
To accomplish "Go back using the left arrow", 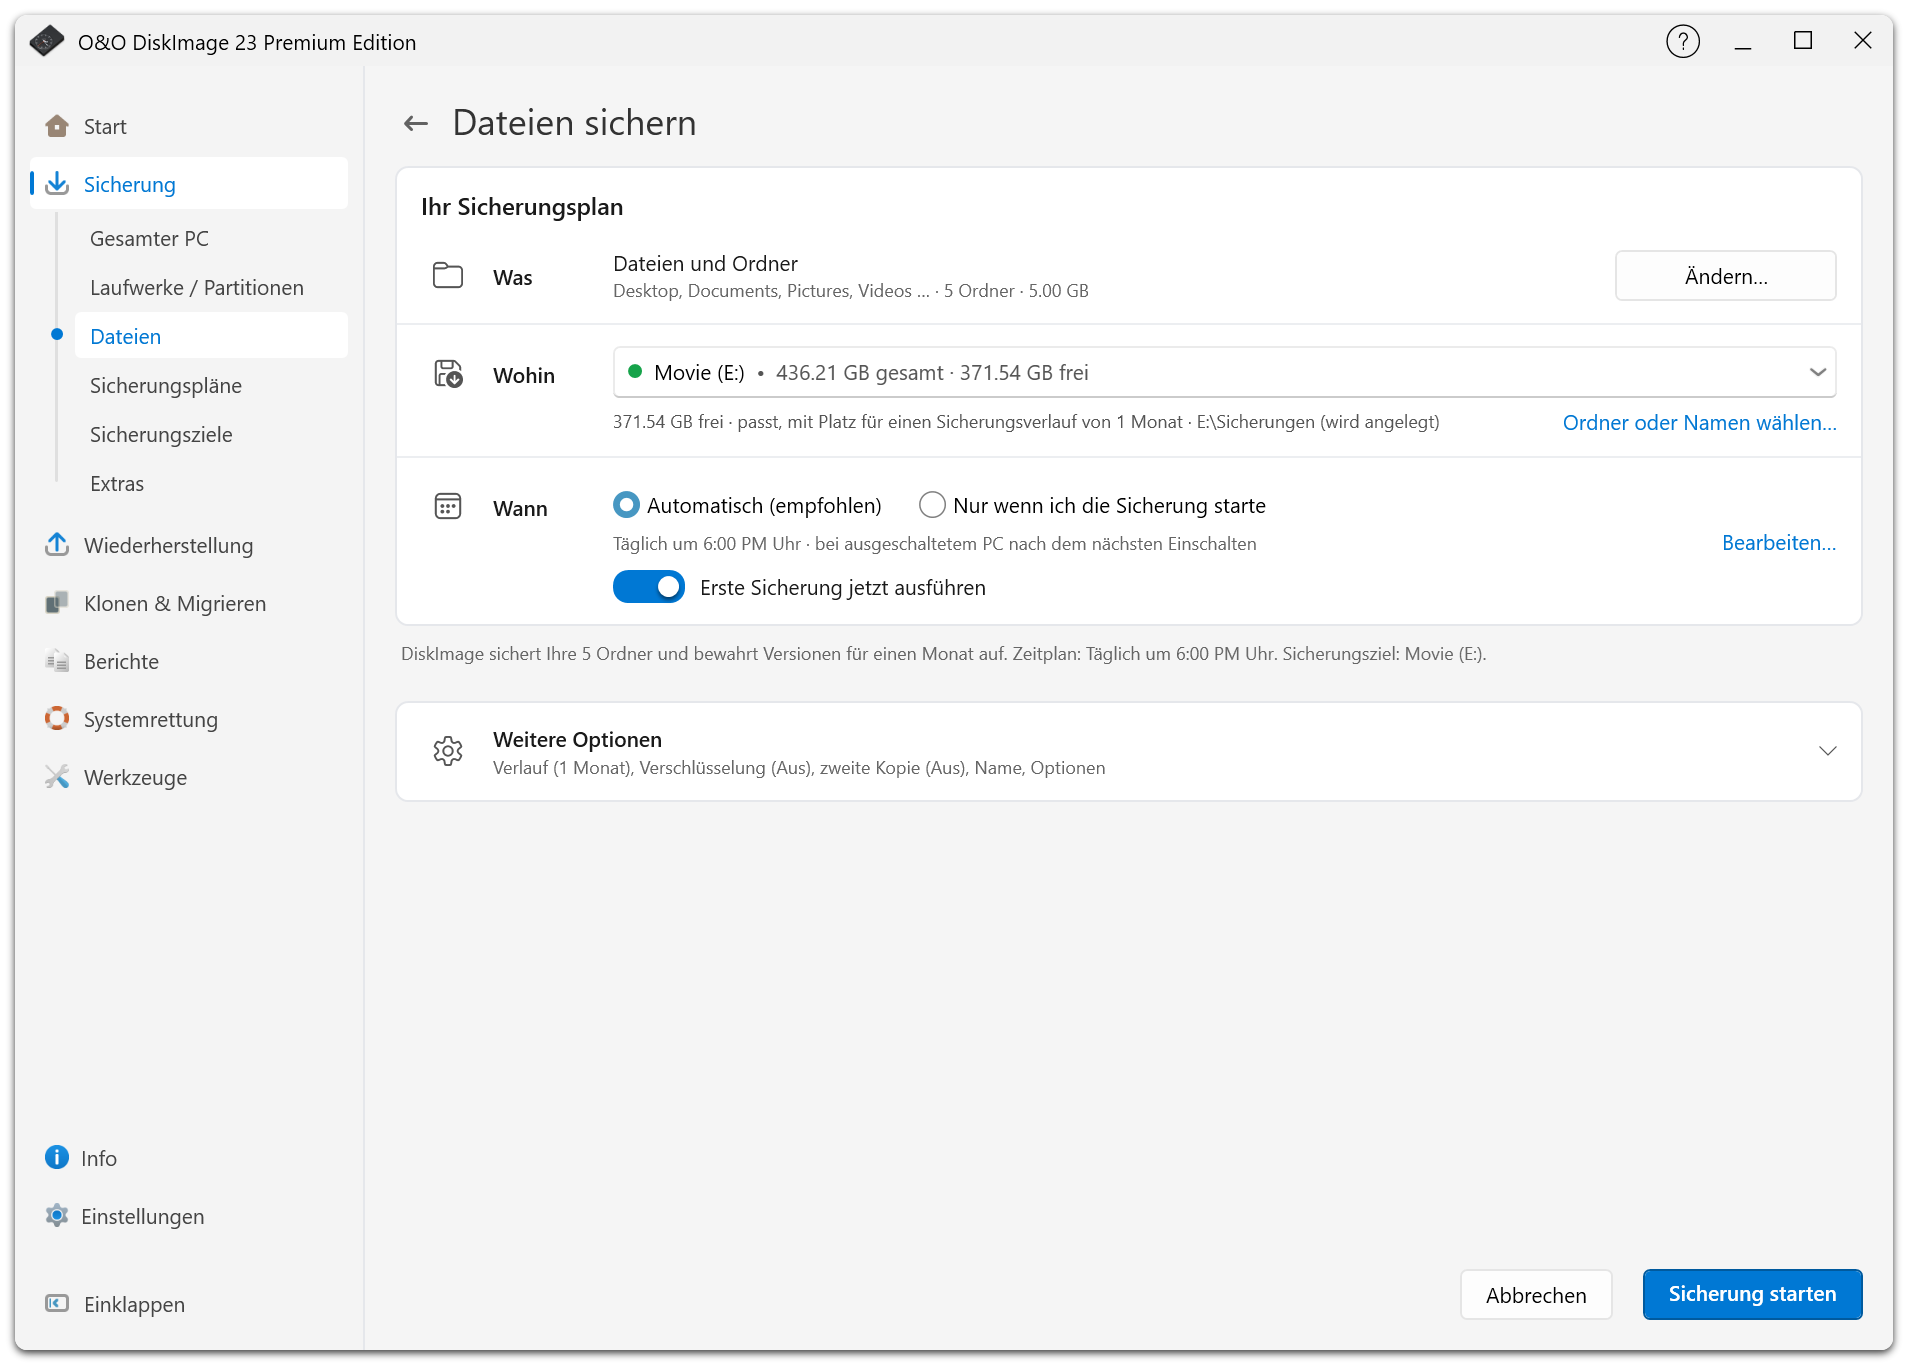I will click(x=416, y=124).
